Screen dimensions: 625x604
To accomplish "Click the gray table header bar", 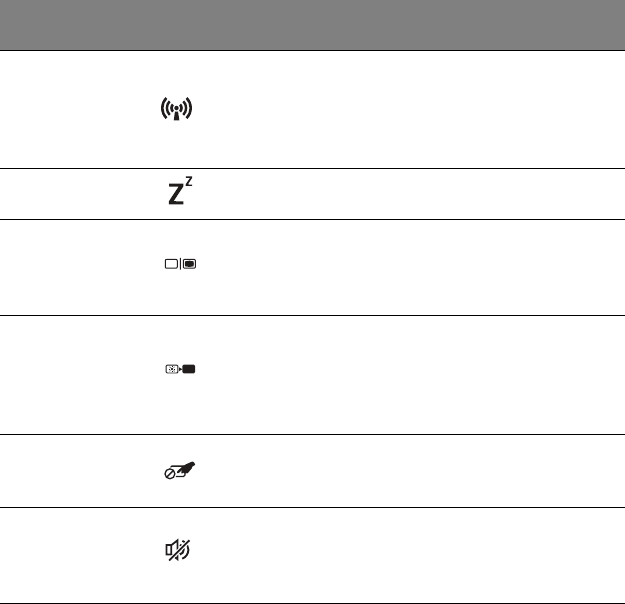I will [312, 26].
